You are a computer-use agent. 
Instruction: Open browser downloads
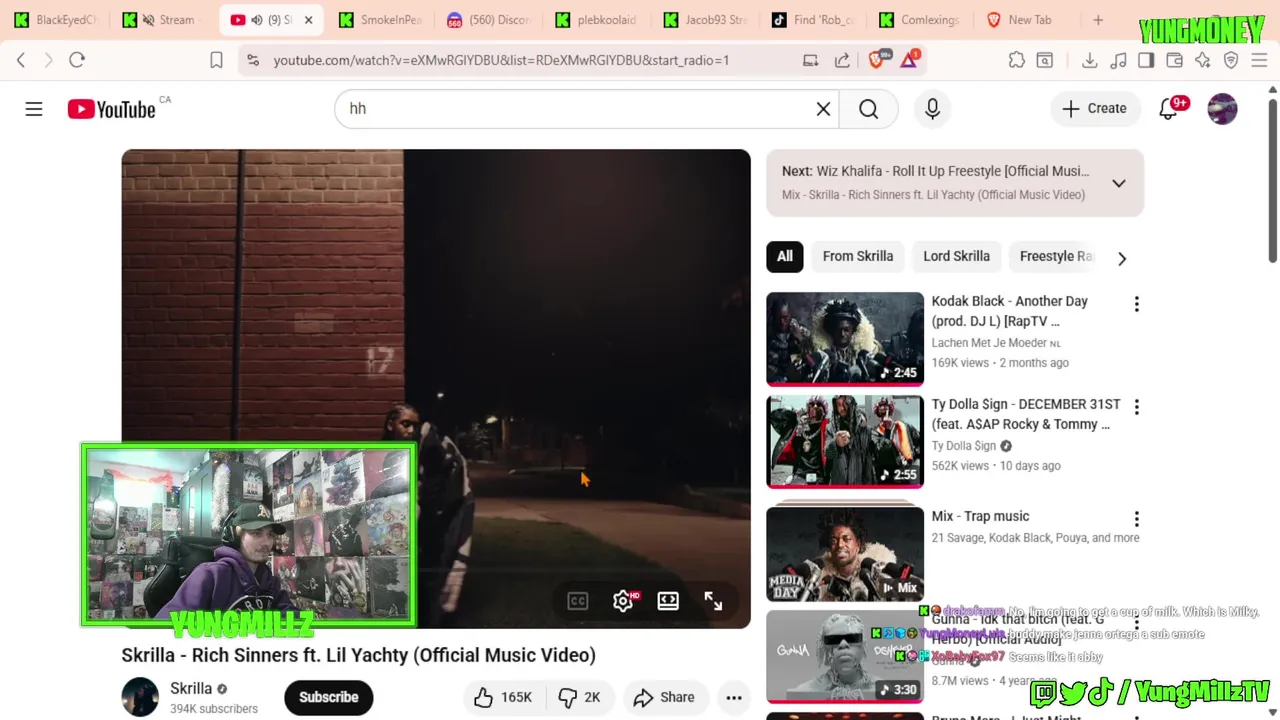(x=1090, y=60)
